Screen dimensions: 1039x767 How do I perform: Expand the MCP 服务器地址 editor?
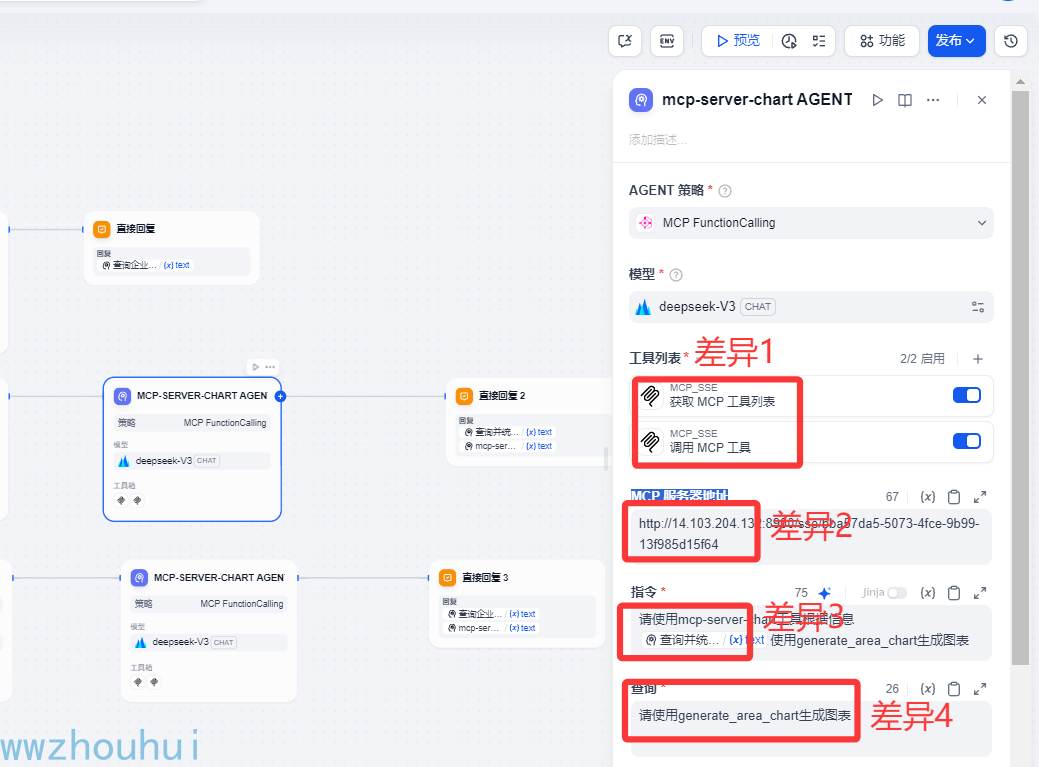[980, 497]
